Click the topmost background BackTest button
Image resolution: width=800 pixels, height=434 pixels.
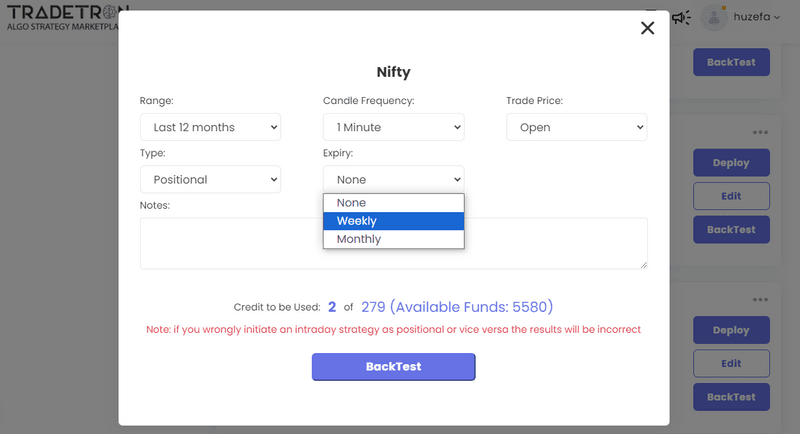(731, 62)
